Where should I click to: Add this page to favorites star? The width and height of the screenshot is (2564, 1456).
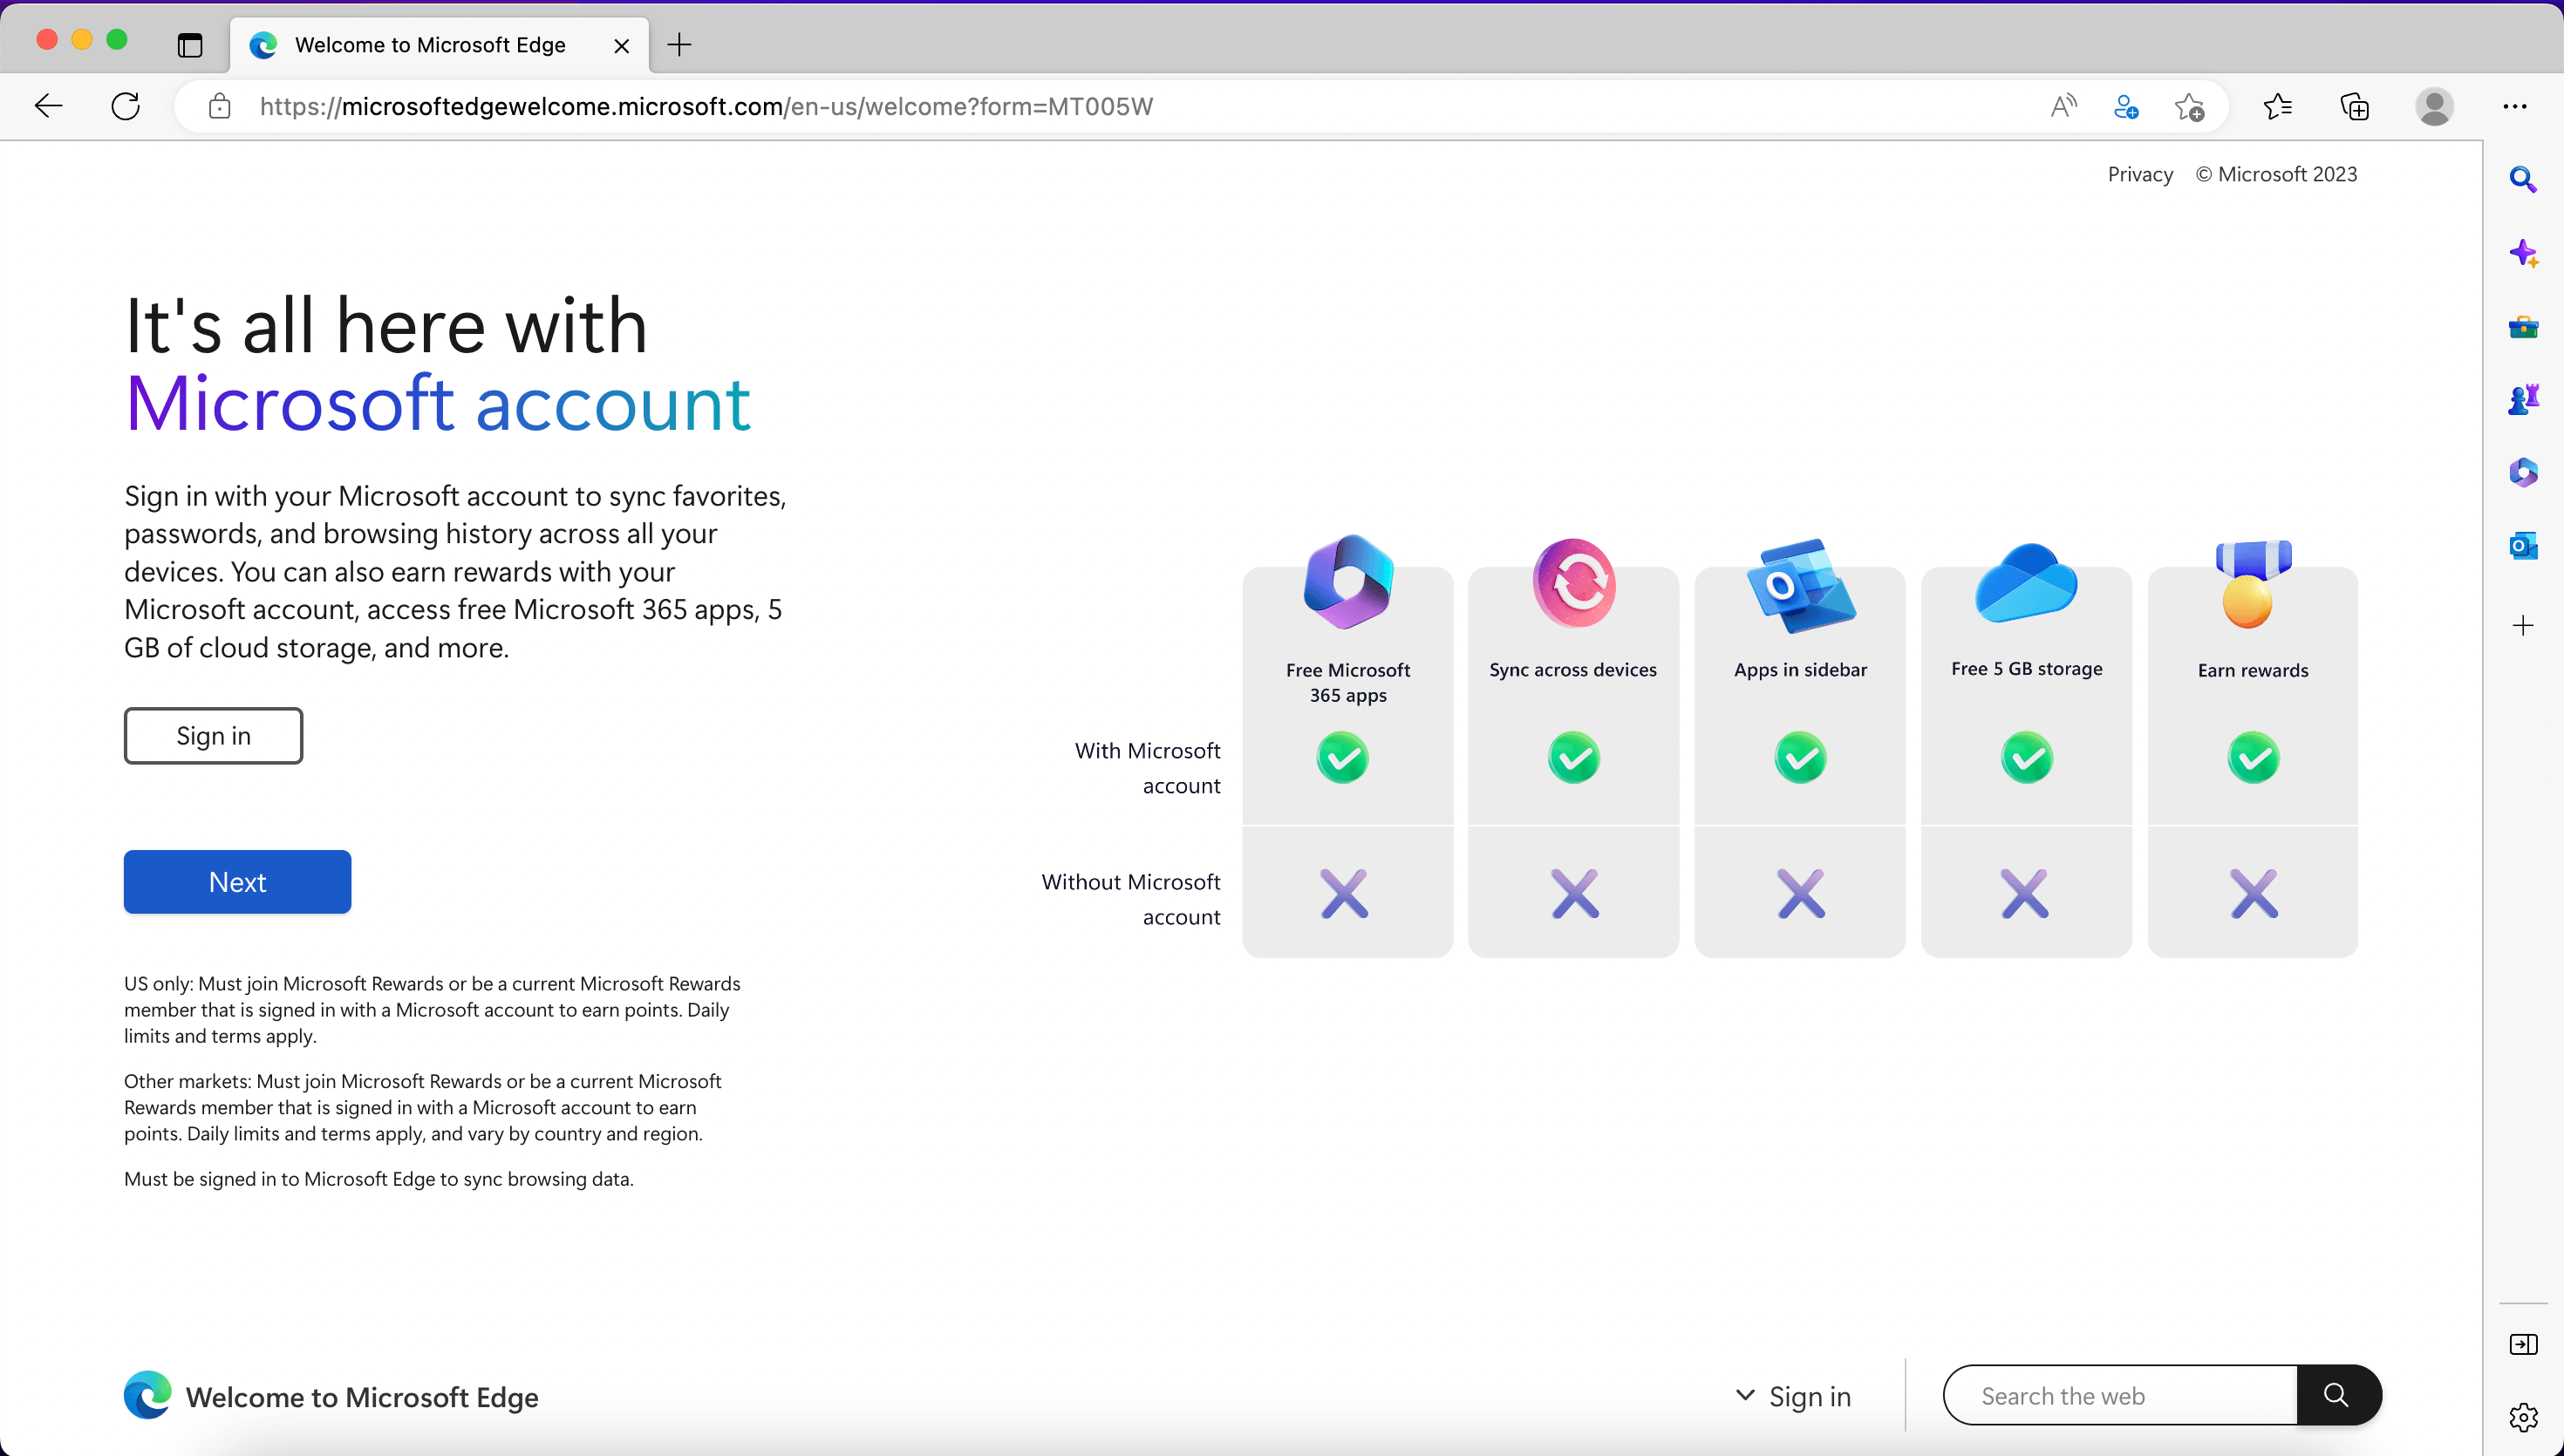pyautogui.click(x=2189, y=106)
